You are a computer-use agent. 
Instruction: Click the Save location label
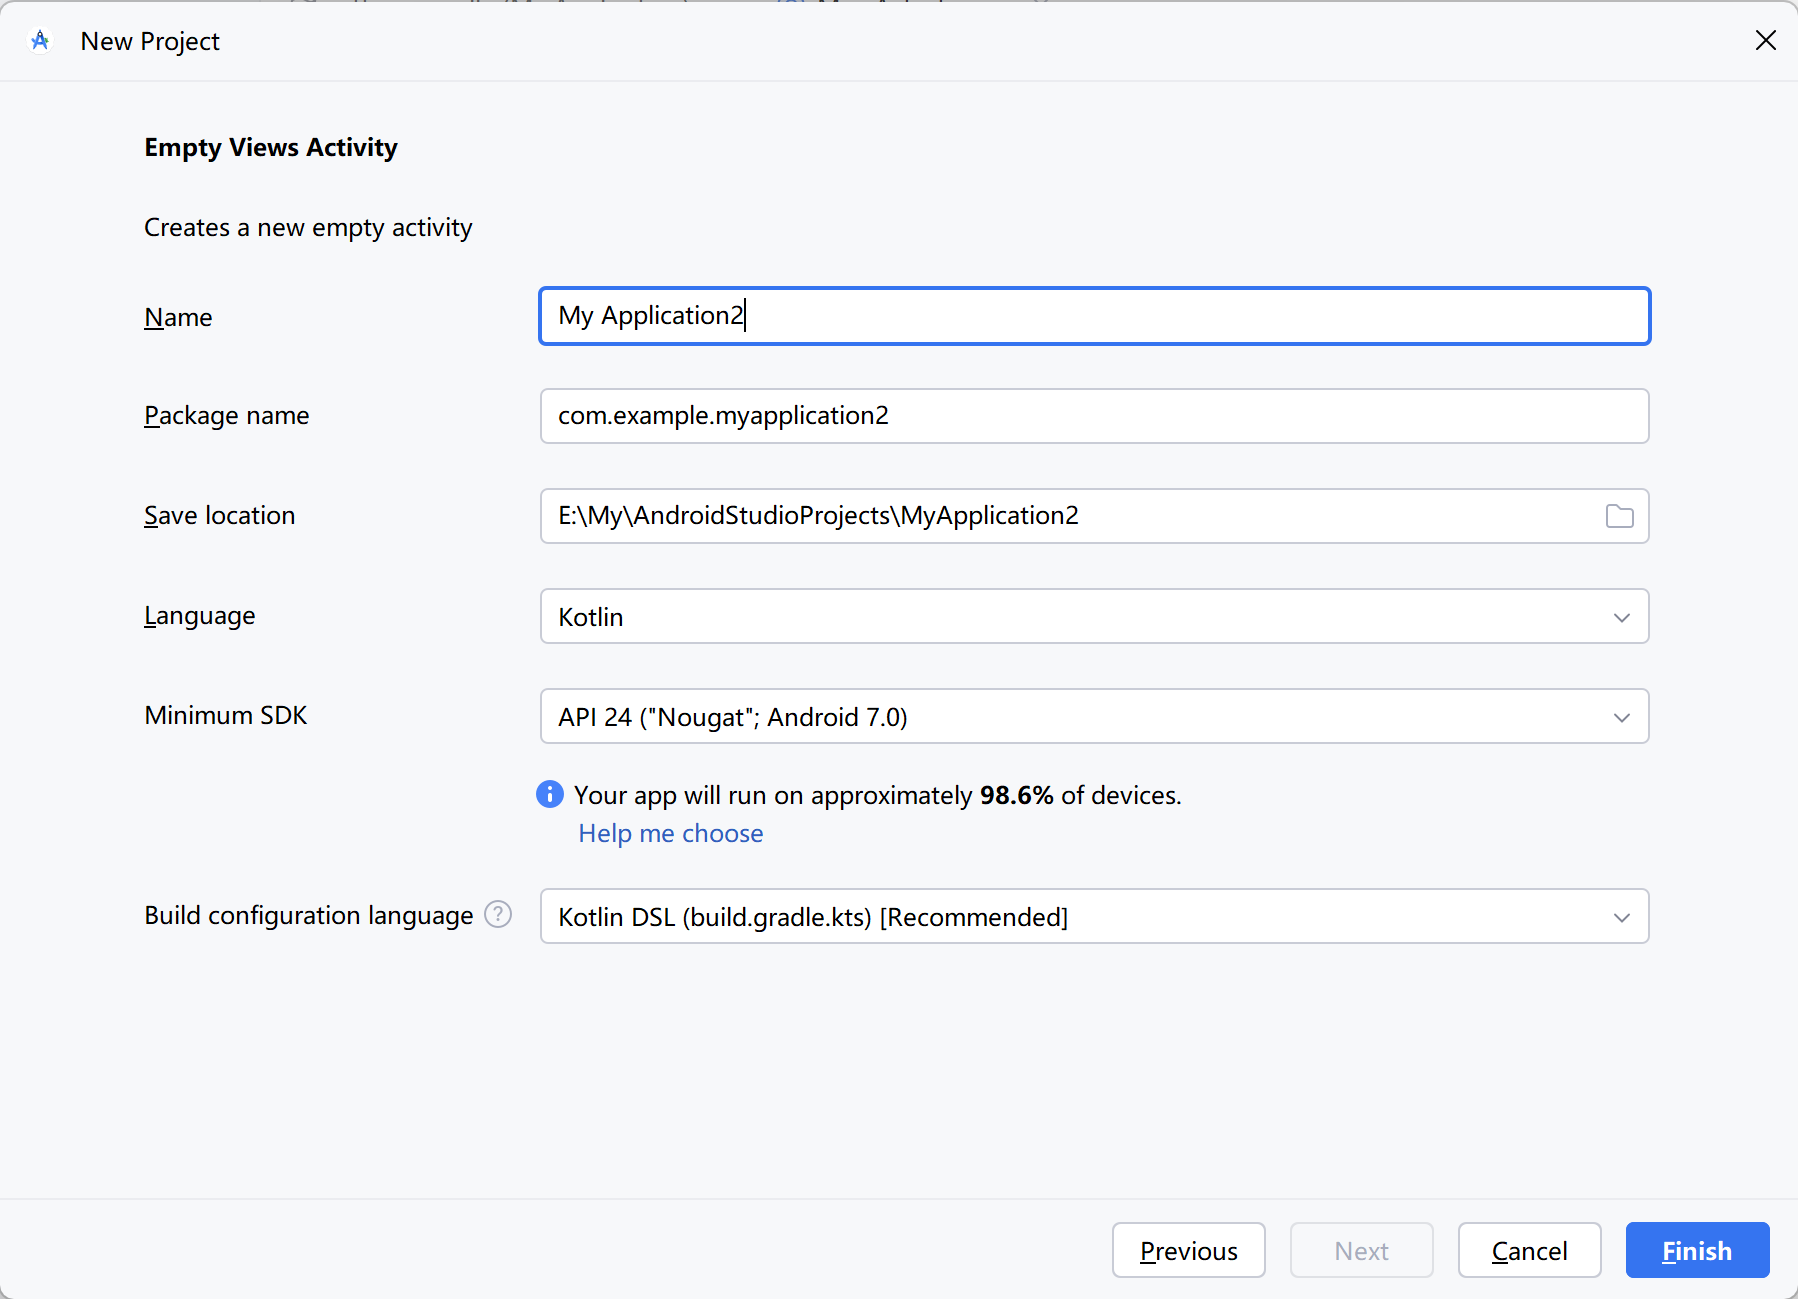pos(219,515)
